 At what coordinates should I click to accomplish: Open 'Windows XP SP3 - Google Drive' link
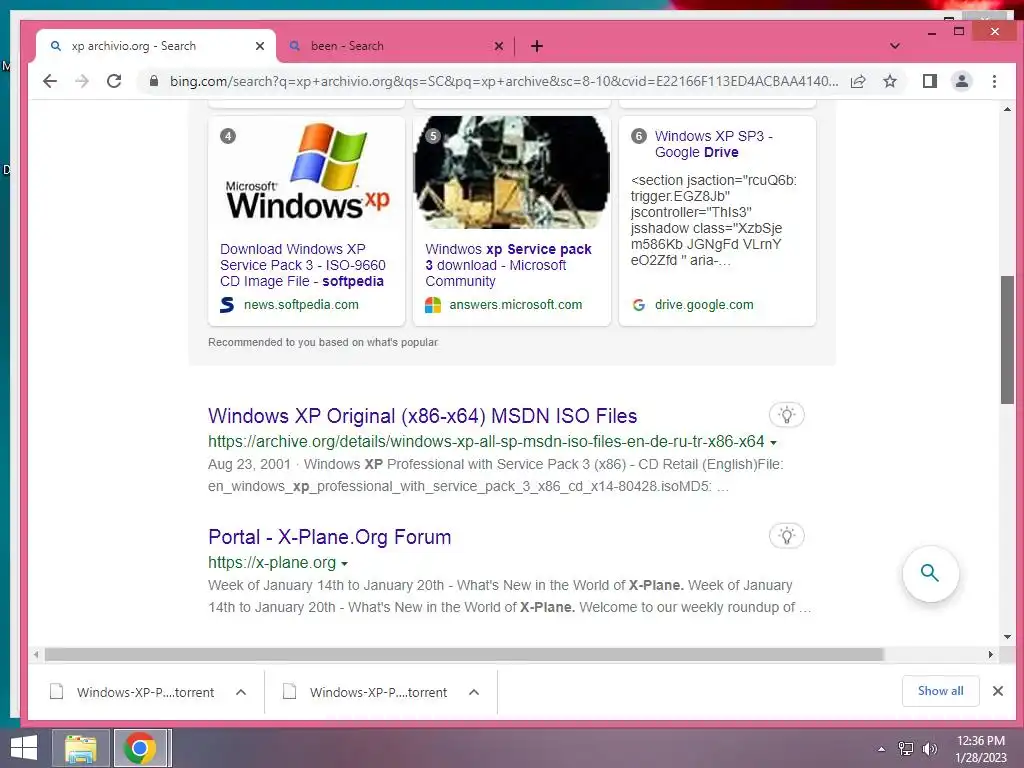(714, 144)
